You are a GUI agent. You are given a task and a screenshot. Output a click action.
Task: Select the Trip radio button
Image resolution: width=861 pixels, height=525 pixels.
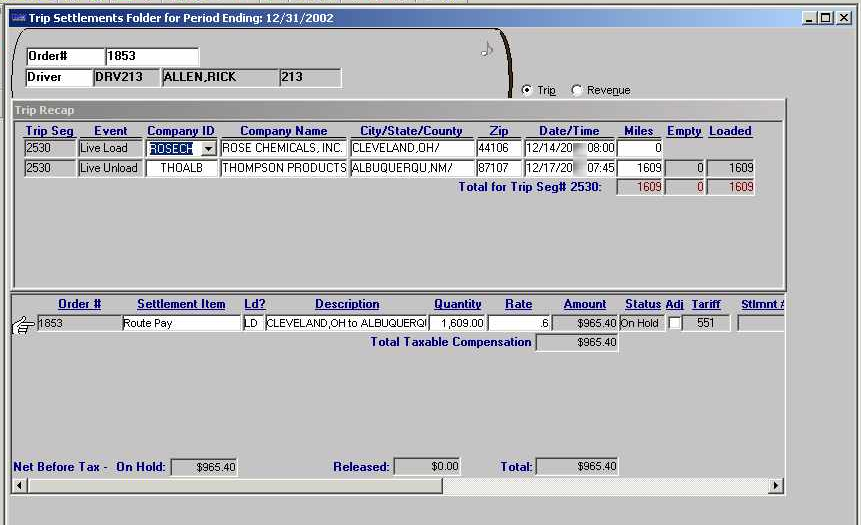tap(527, 90)
